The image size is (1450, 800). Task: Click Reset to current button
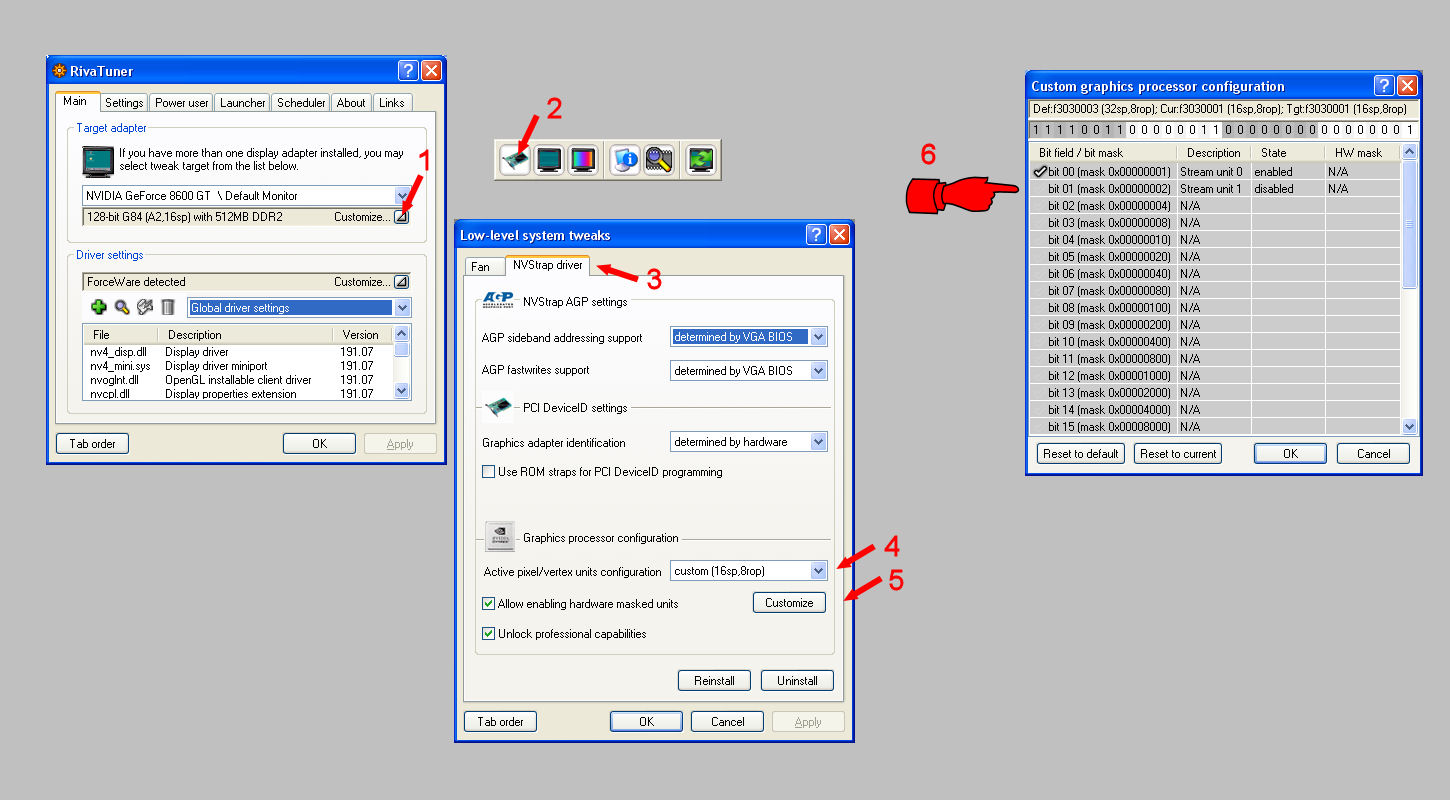[1178, 454]
